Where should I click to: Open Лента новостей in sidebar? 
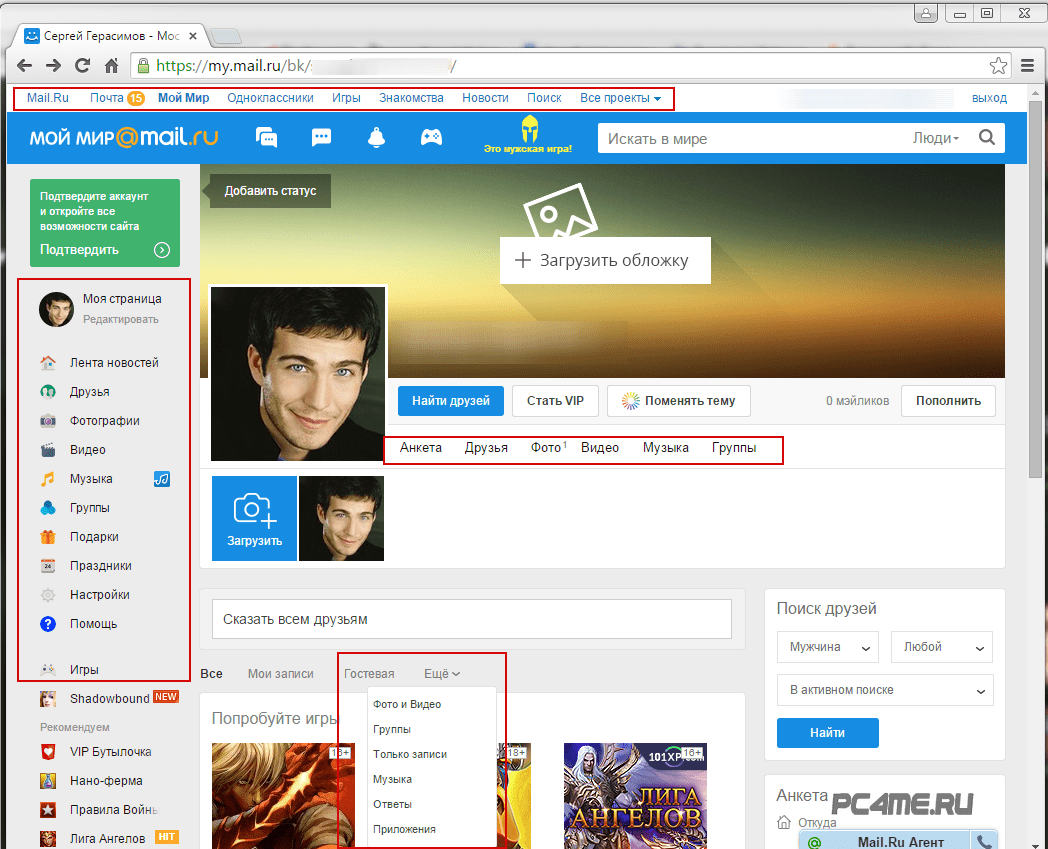[x=114, y=363]
